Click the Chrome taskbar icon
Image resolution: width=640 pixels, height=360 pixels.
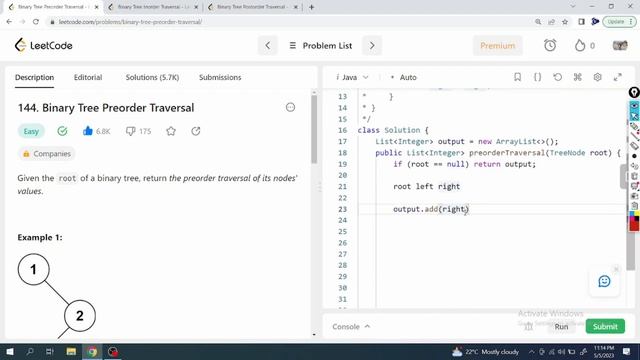coord(92,351)
